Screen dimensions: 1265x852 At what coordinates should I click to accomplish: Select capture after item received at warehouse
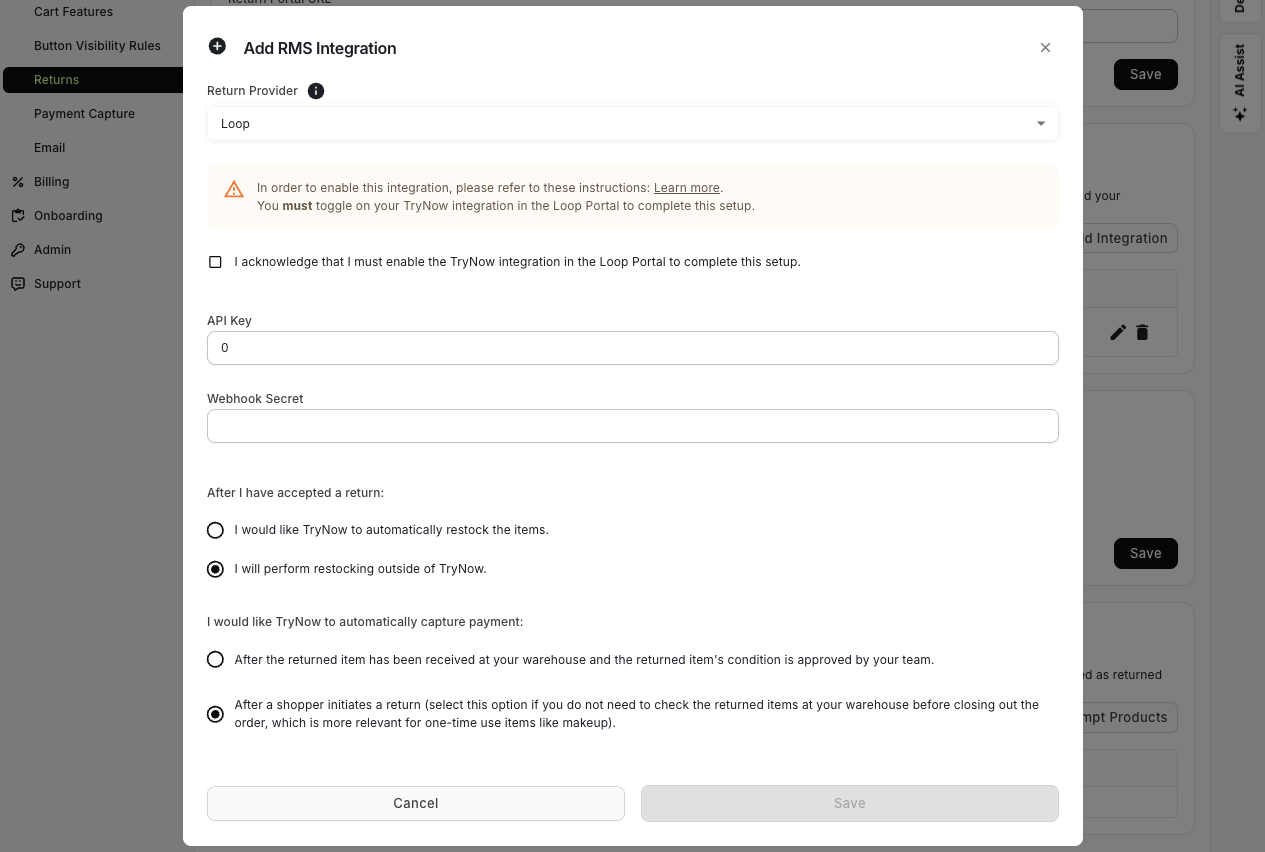point(215,660)
